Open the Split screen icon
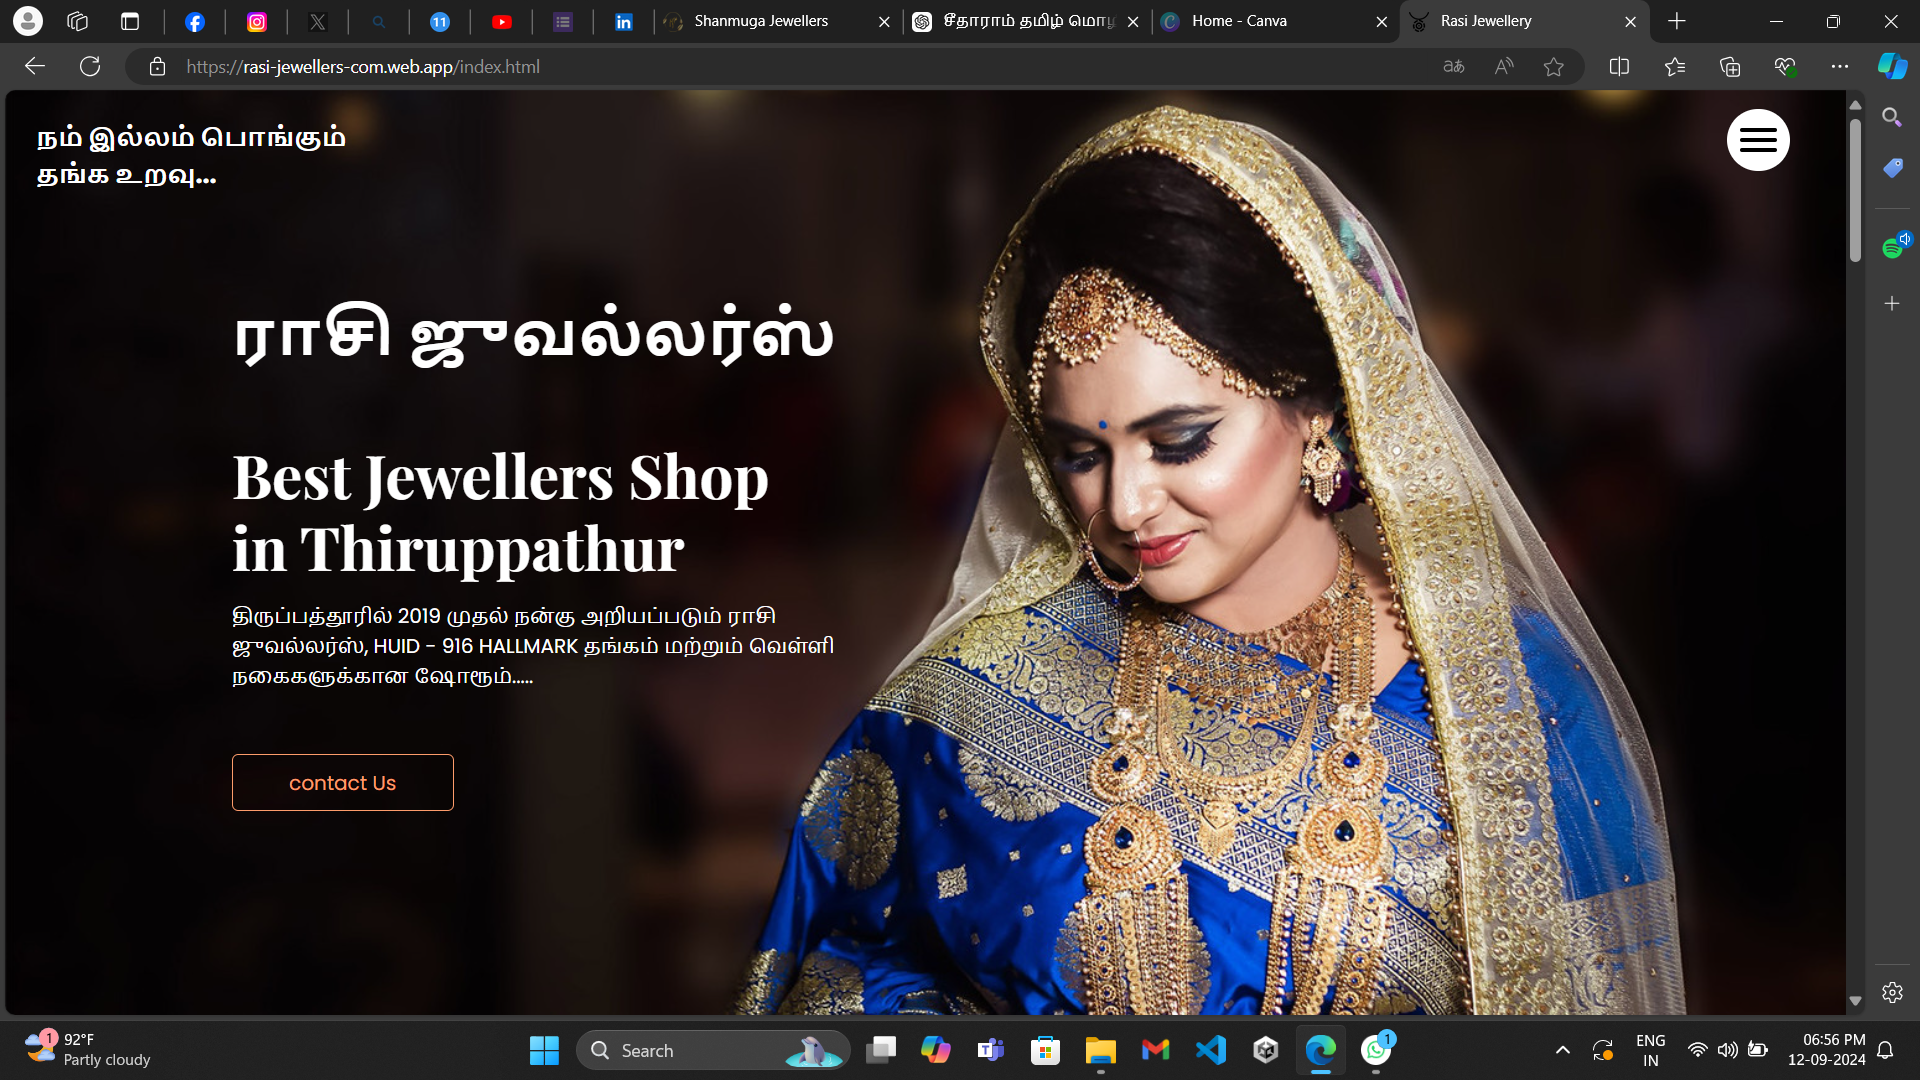 (x=1619, y=66)
